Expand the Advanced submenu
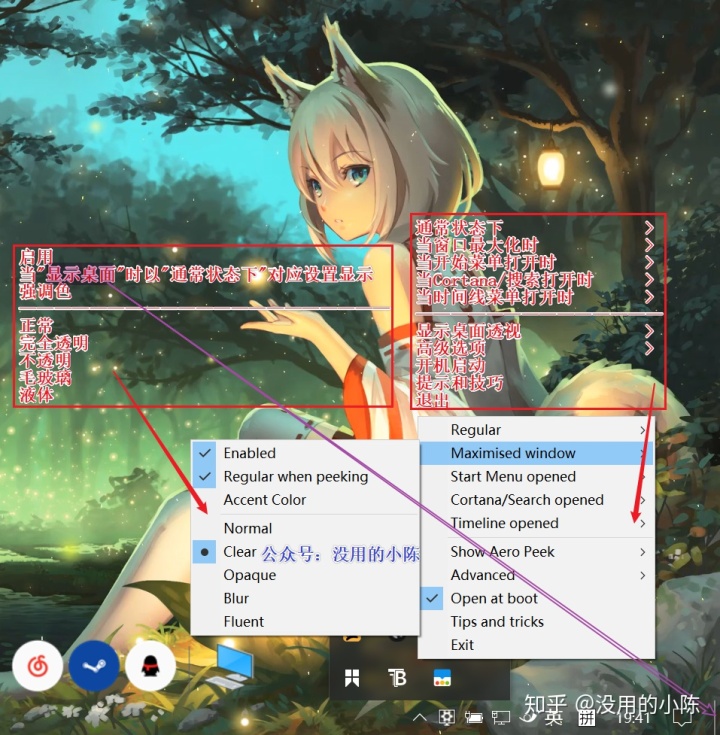The image size is (720, 735). point(536,575)
